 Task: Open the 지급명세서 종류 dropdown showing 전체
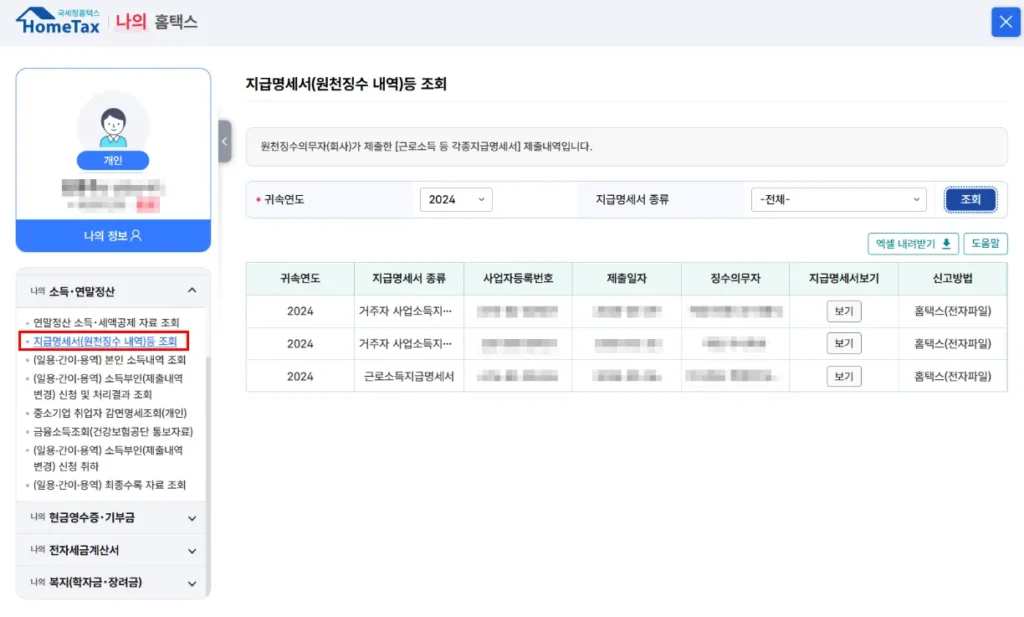(x=838, y=199)
